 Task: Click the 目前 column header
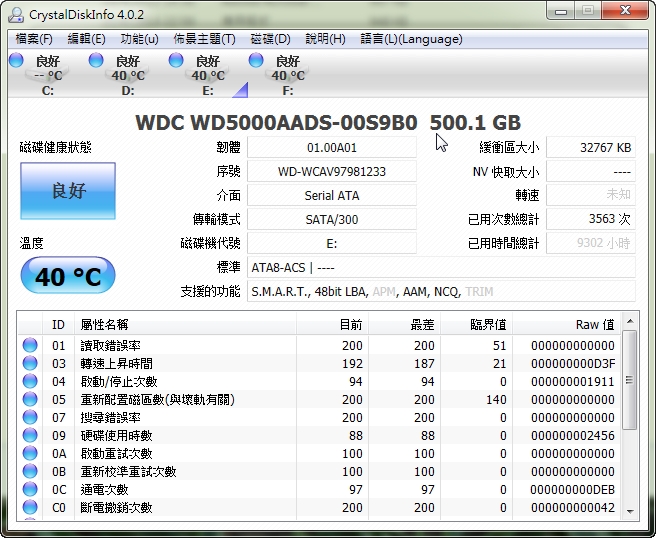(333, 324)
